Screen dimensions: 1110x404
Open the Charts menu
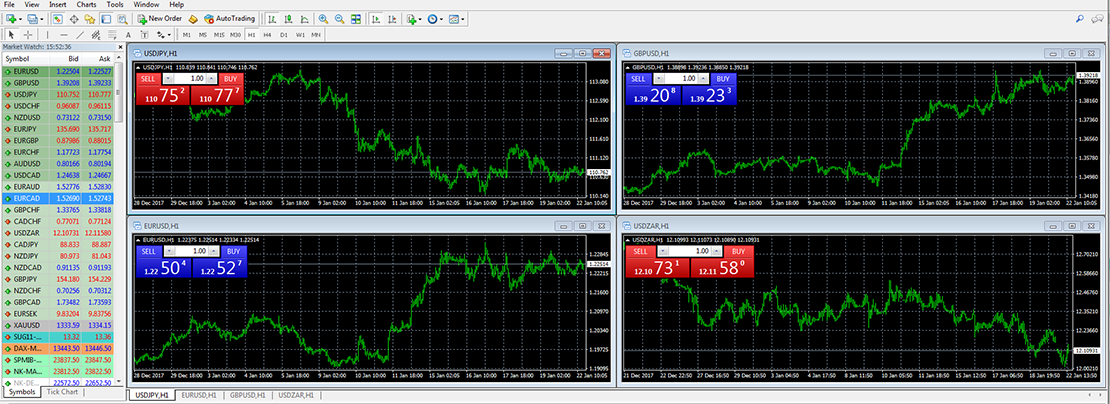coord(86,4)
